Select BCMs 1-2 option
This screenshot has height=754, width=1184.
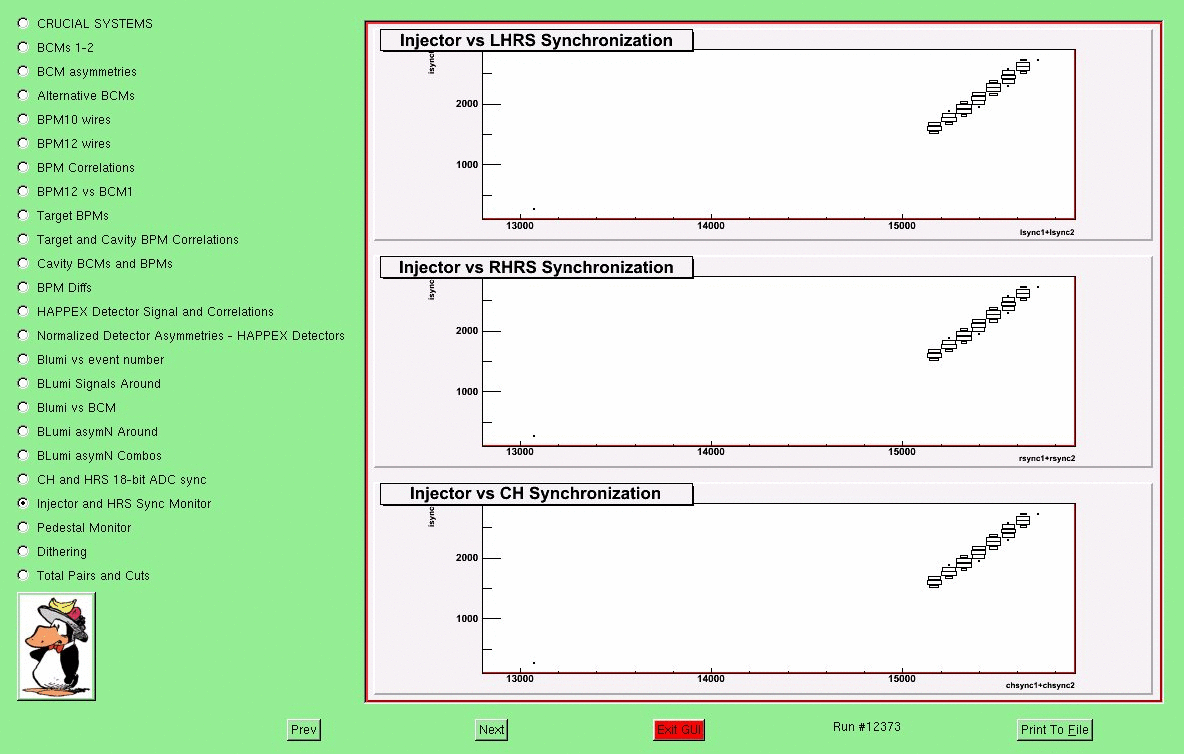[x=23, y=48]
